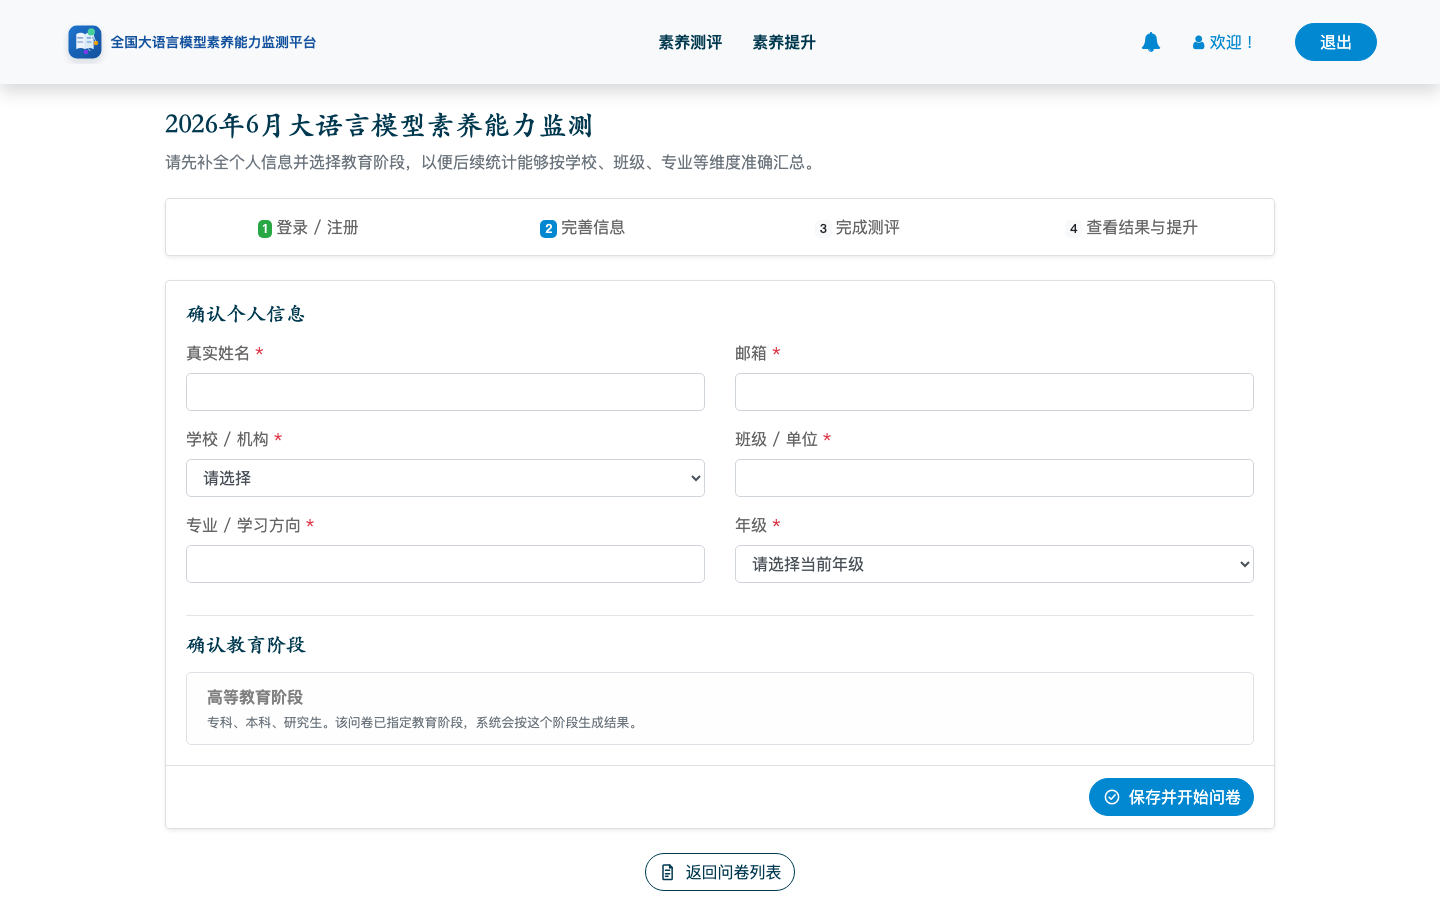Click 返回问卷列表 button
Image resolution: width=1440 pixels, height=900 pixels.
[720, 872]
